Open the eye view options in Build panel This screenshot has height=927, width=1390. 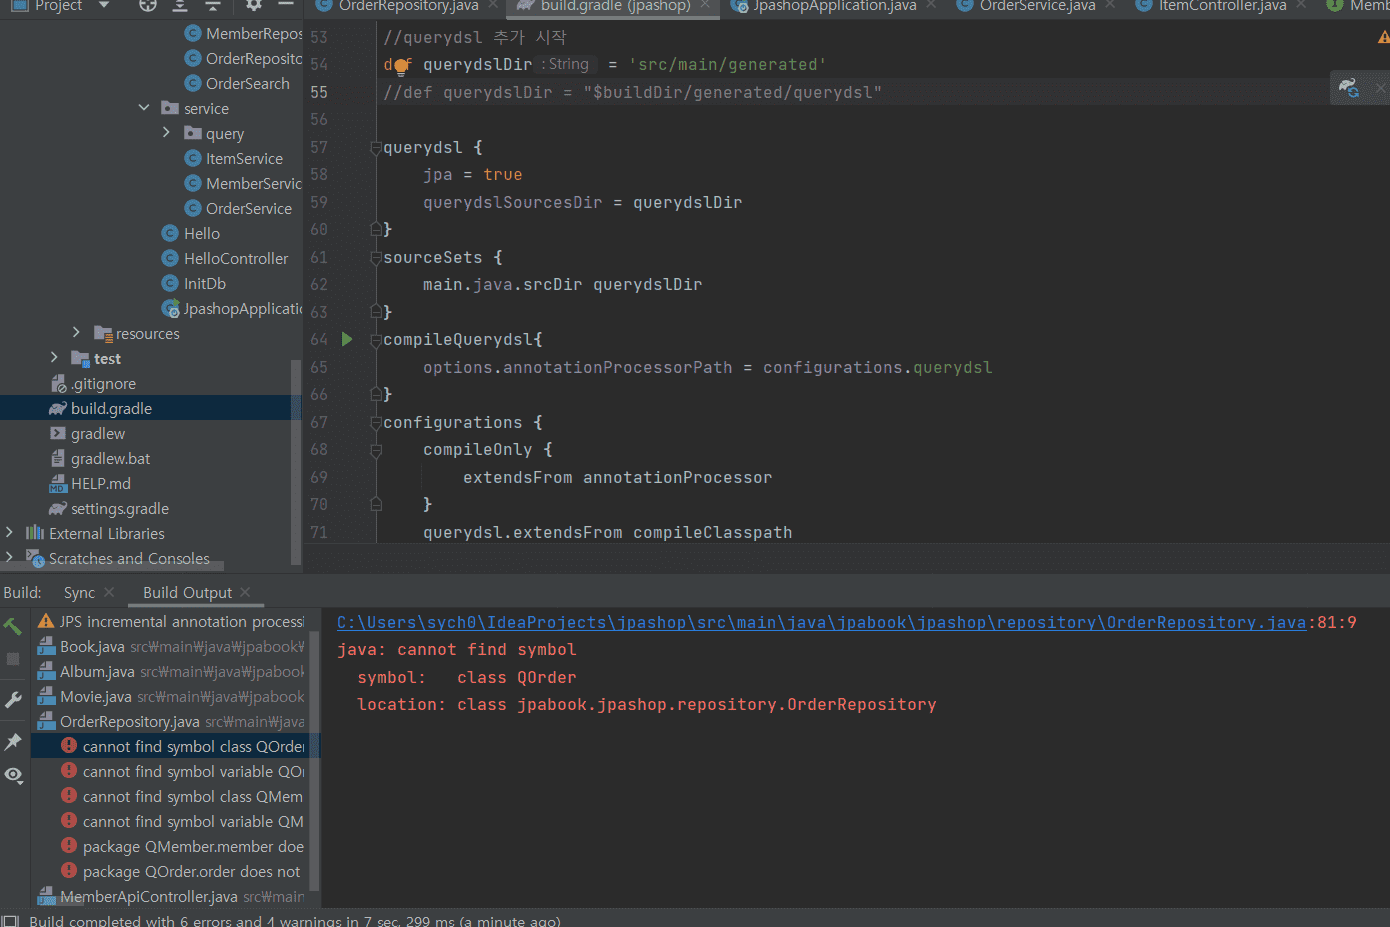pyautogui.click(x=13, y=775)
